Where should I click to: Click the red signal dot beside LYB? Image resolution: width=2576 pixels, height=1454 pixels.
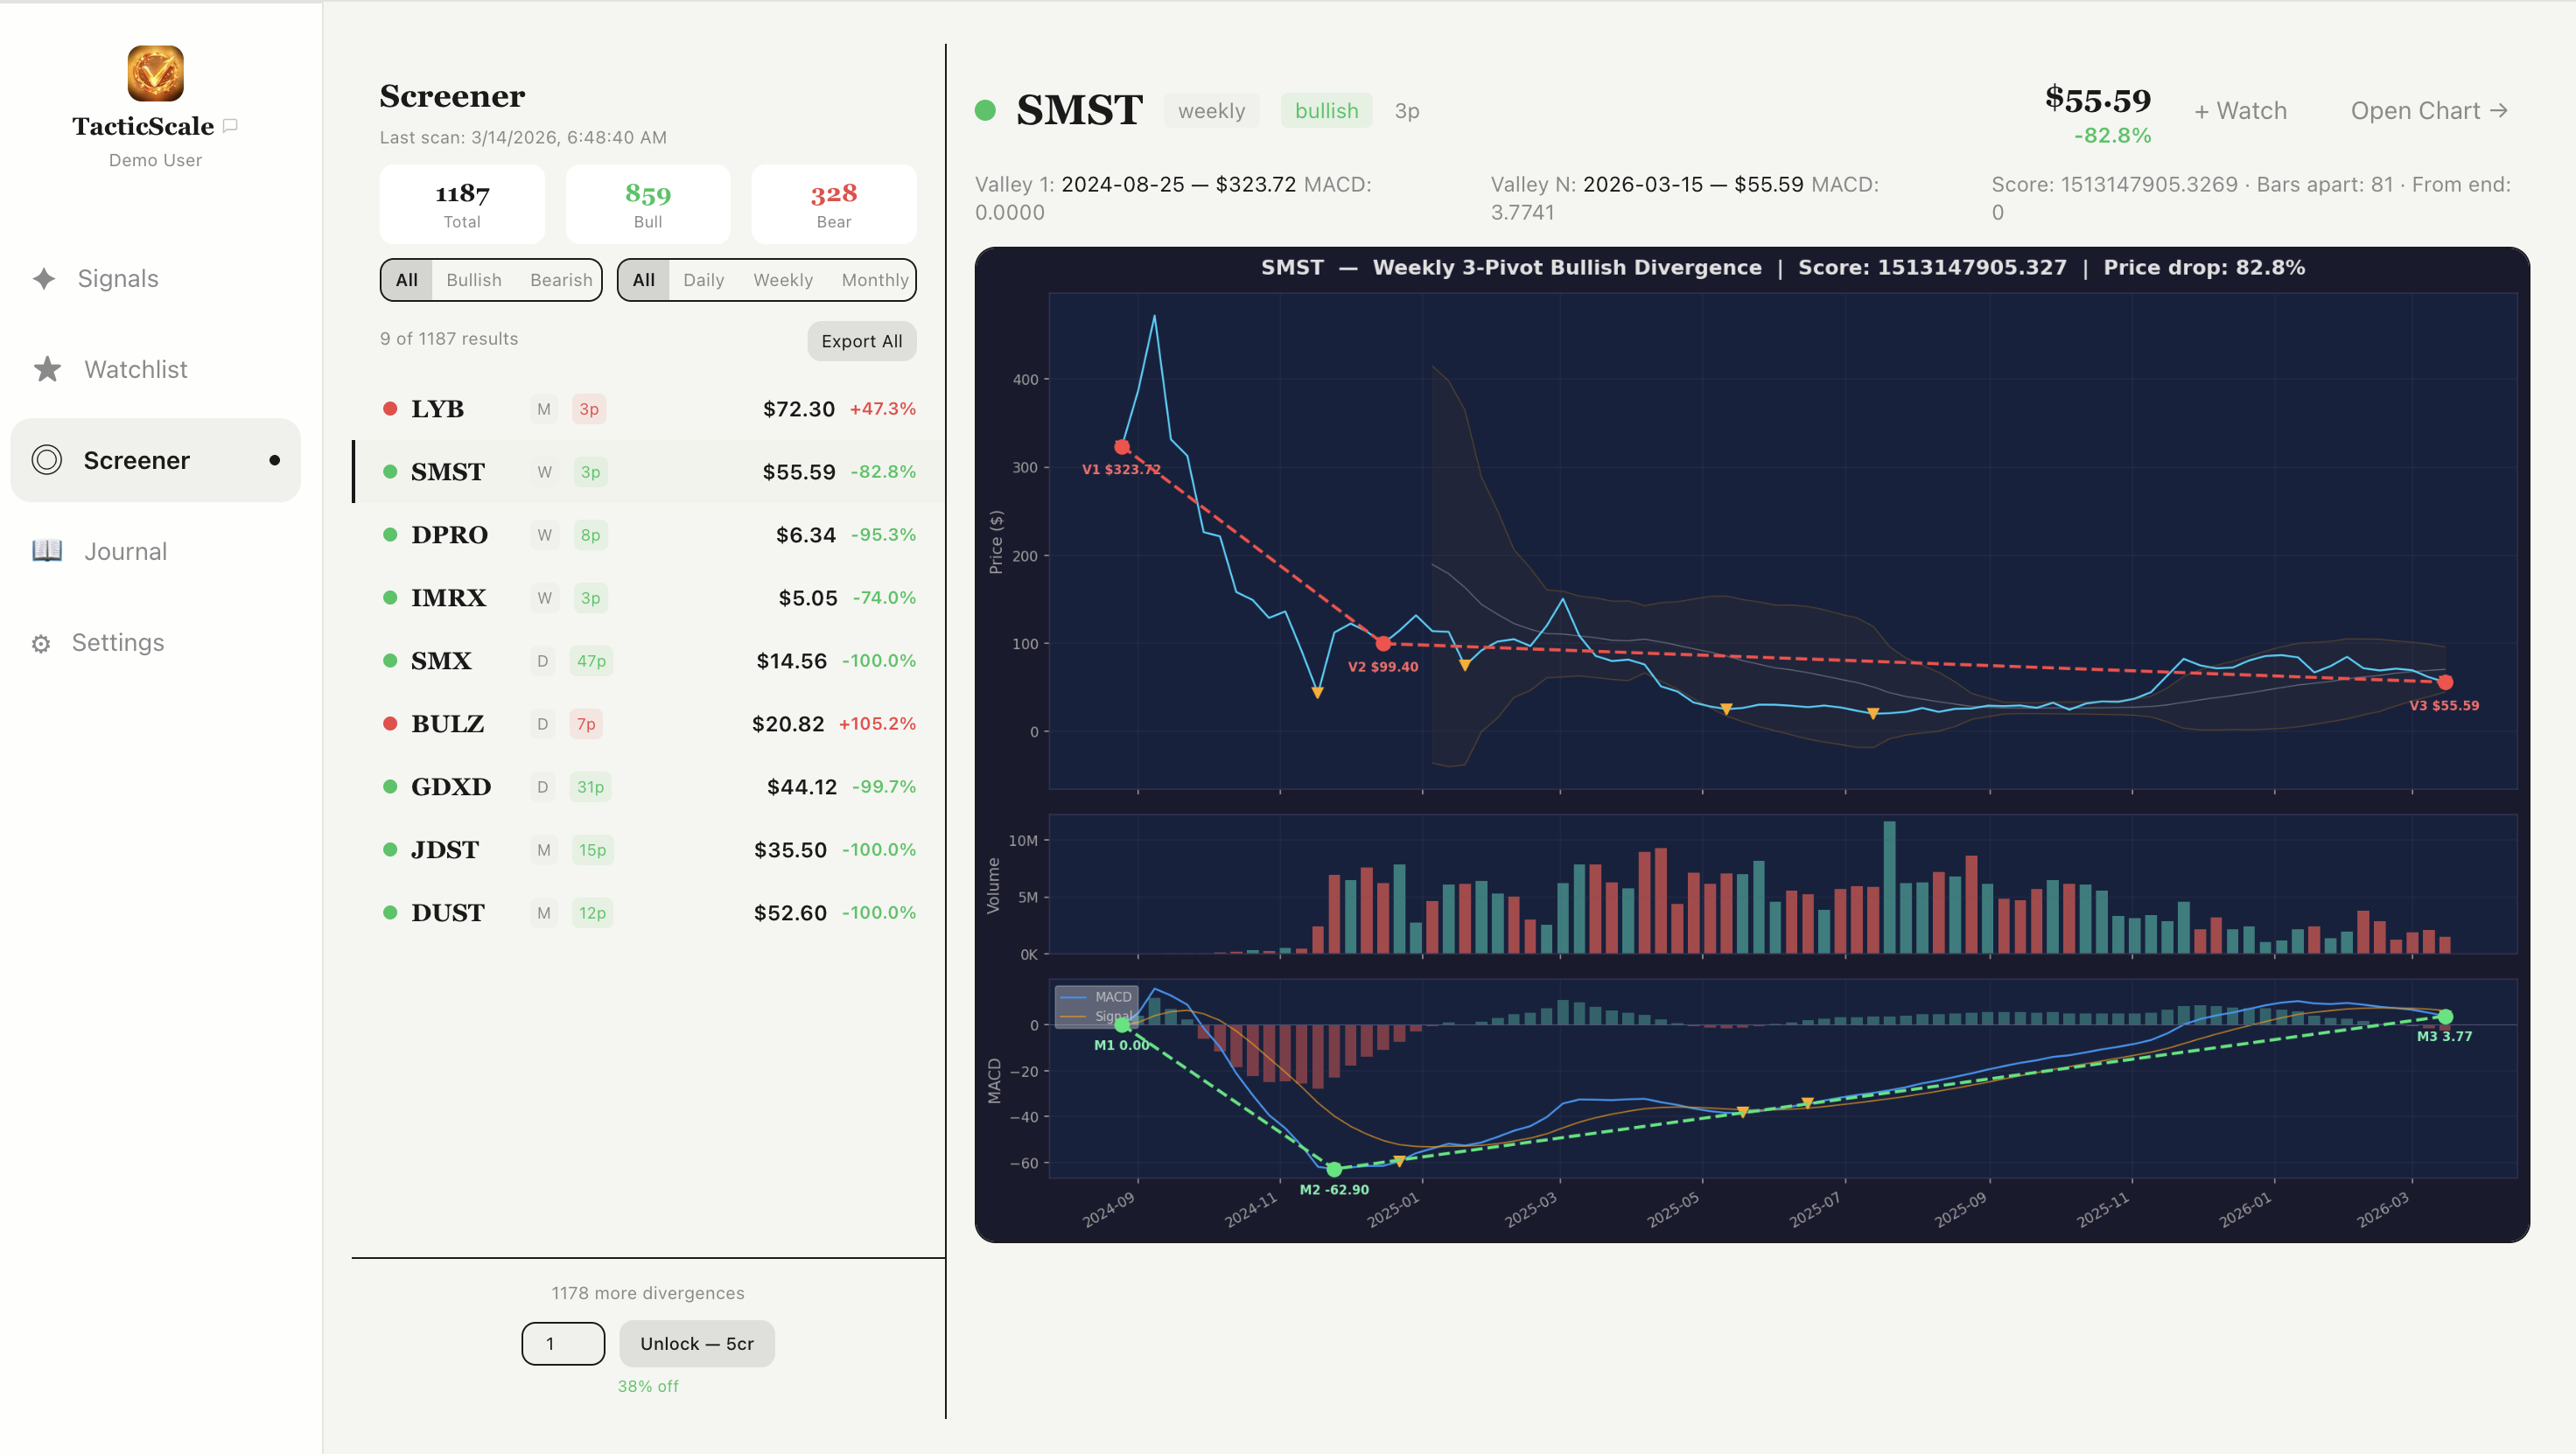pos(390,408)
